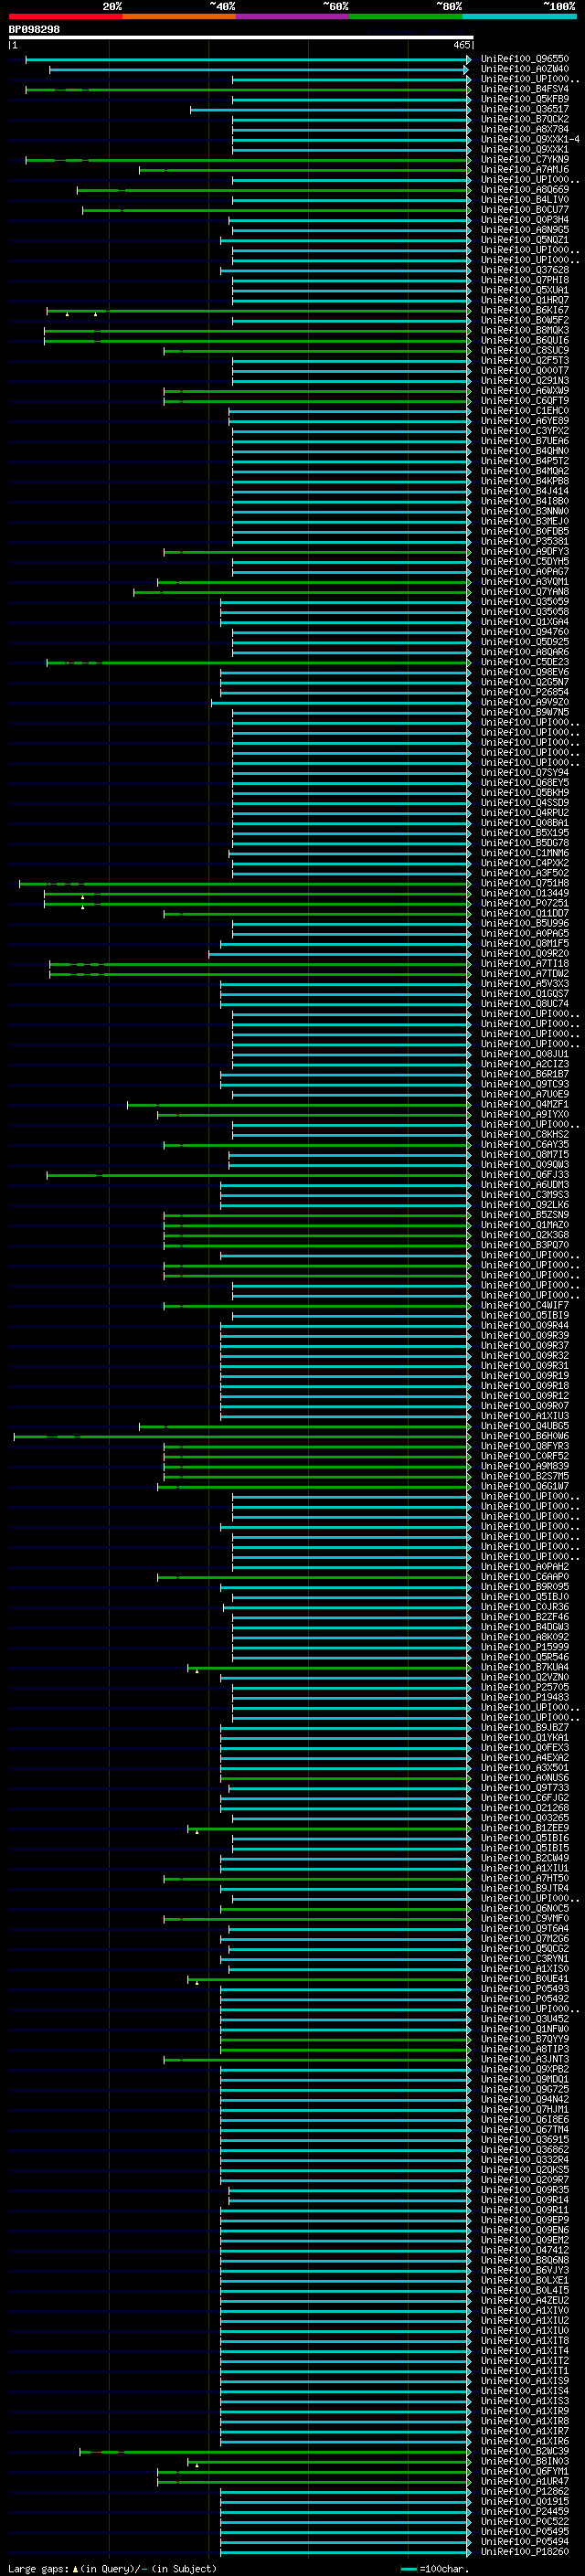The width and height of the screenshot is (585, 2576).
Task: Select hit label UniRef100_A1XIR6
Action: point(525,2441)
